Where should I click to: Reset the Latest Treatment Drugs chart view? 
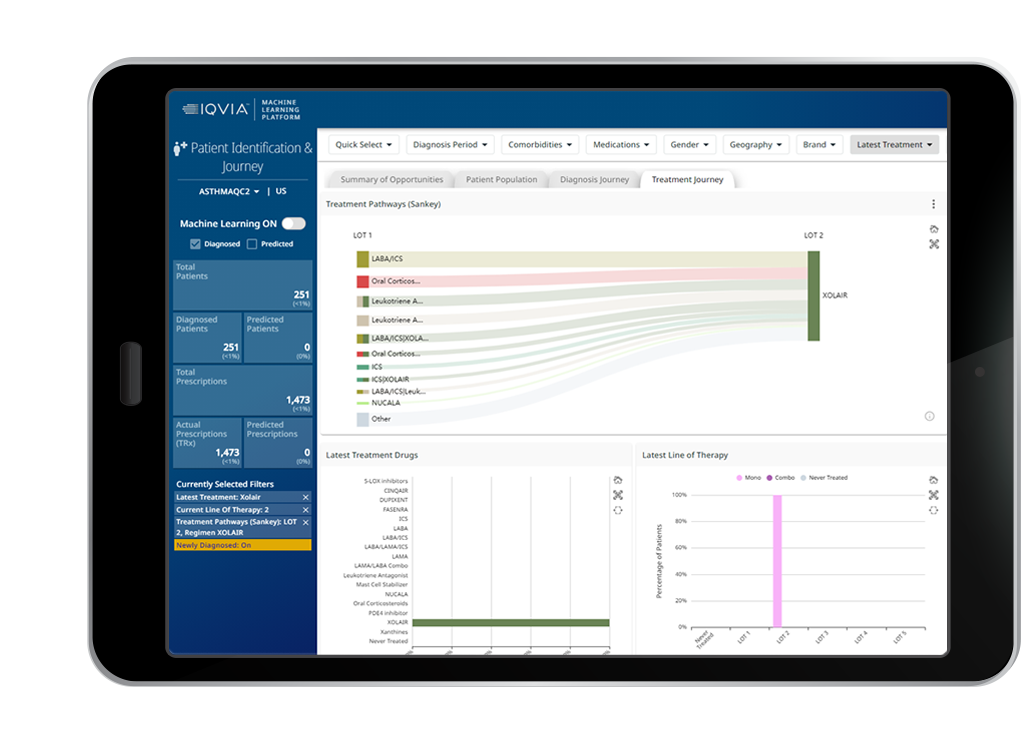coord(618,480)
